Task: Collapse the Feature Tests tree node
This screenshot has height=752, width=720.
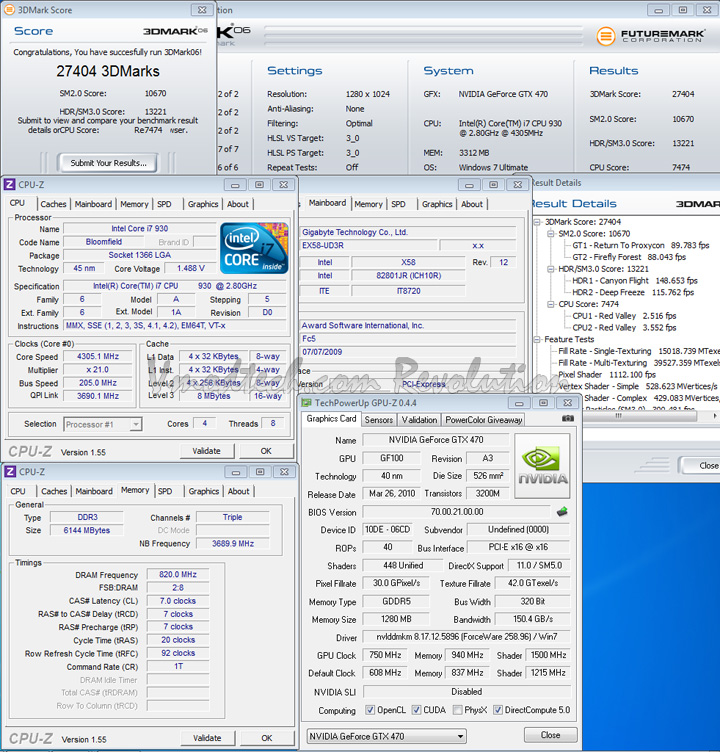Action: coord(538,340)
